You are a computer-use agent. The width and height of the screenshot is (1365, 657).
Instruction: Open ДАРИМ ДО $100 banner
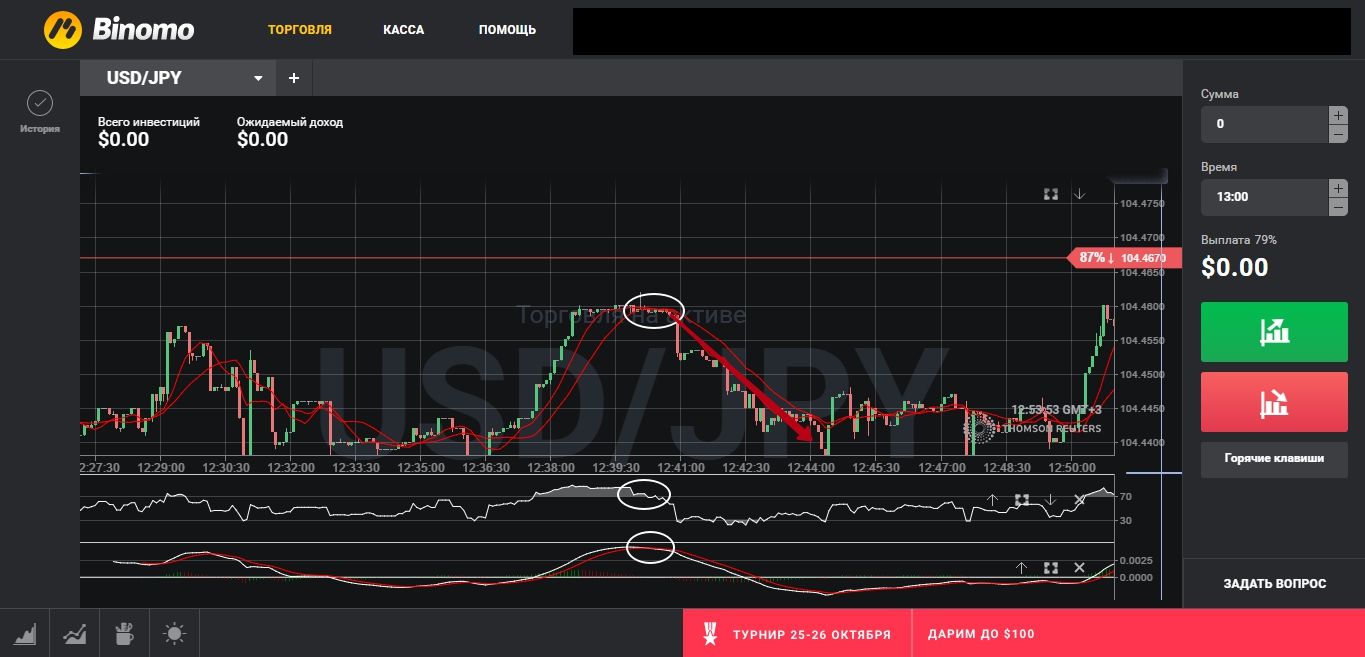pyautogui.click(x=981, y=634)
